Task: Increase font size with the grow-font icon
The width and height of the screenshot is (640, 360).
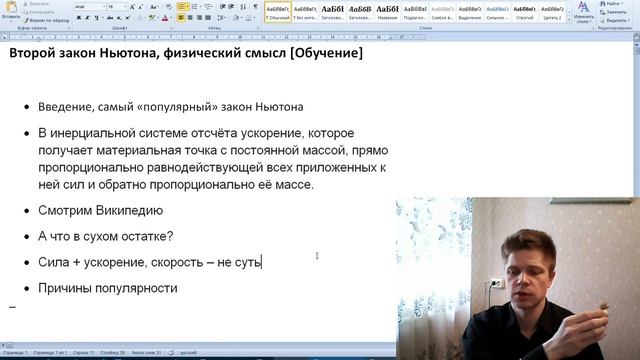Action: 132,7
